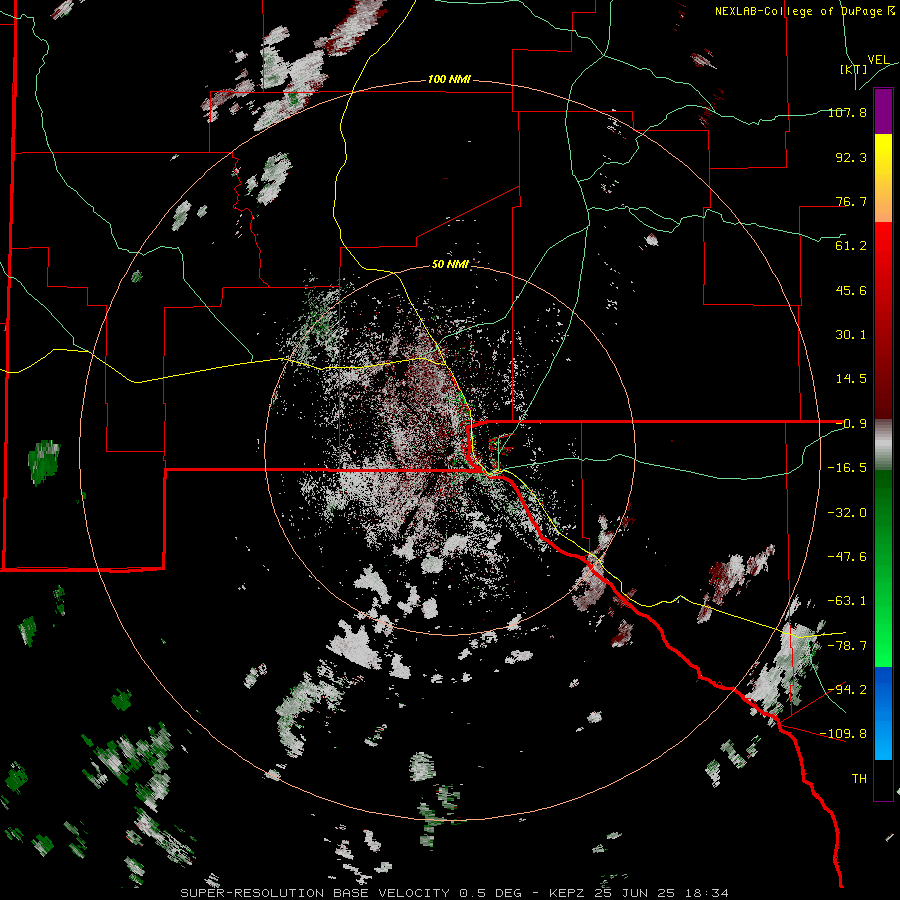Click the -32.0 velocity scale value
The image size is (900, 900).
pyautogui.click(x=847, y=512)
